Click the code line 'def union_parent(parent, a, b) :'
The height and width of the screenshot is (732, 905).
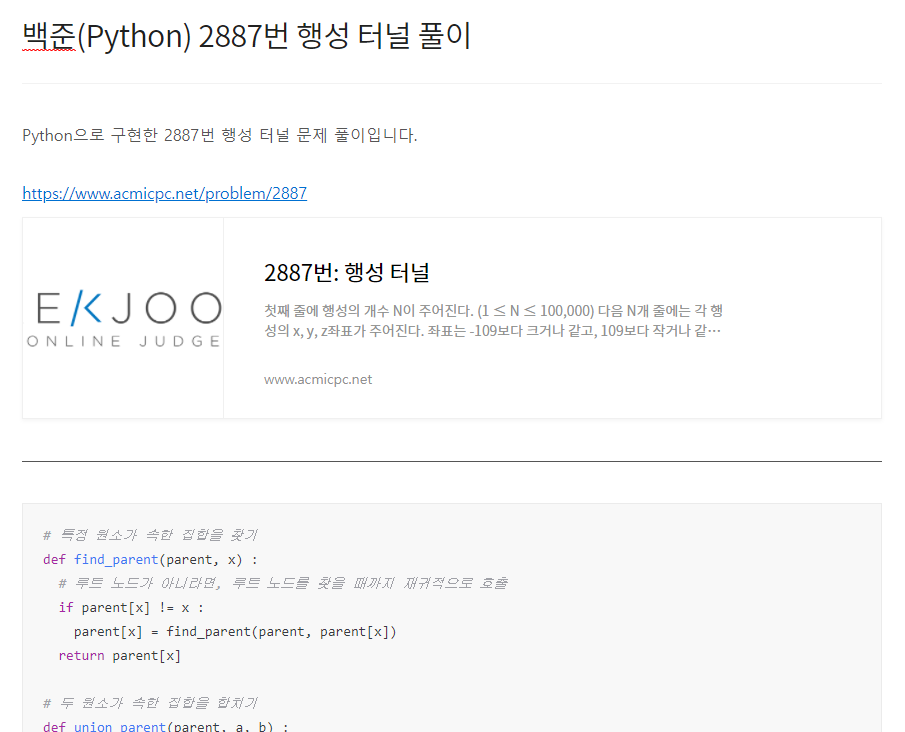(166, 726)
